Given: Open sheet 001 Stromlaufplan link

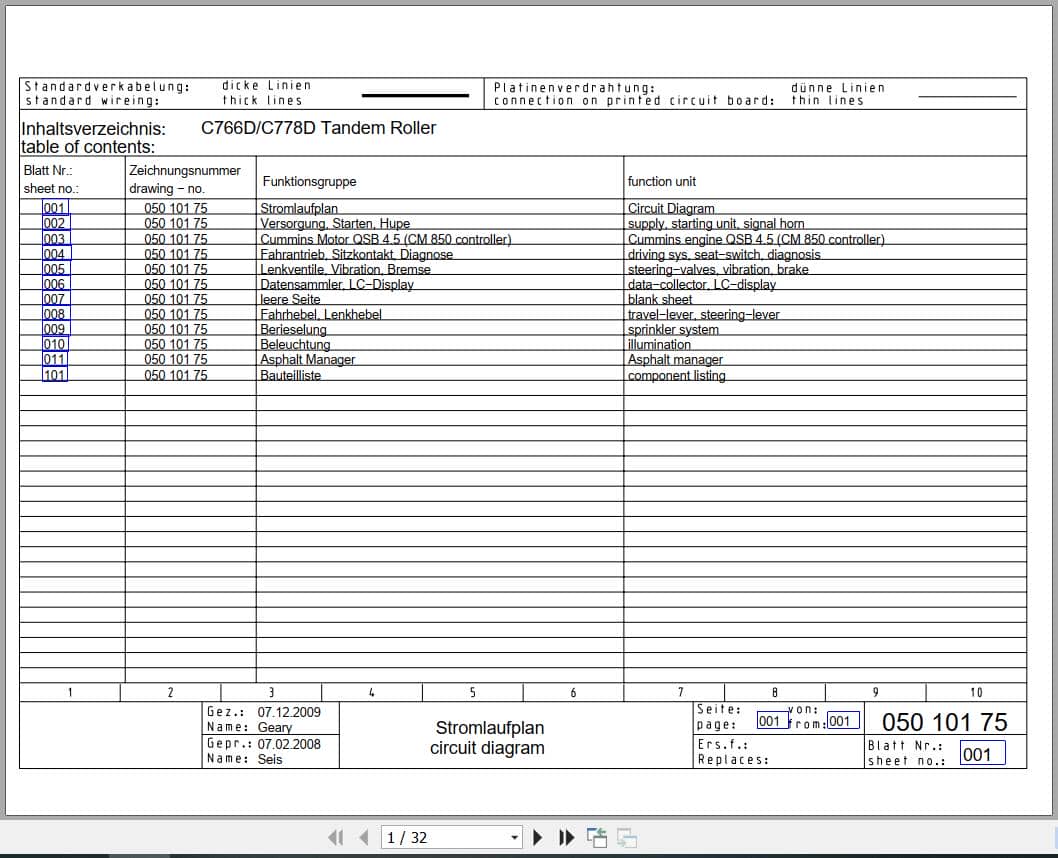Looking at the screenshot, I should click(55, 208).
